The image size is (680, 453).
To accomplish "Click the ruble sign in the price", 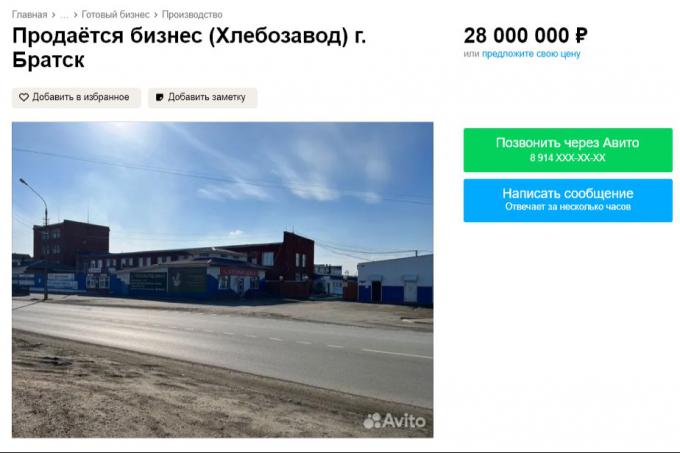I will pos(581,36).
